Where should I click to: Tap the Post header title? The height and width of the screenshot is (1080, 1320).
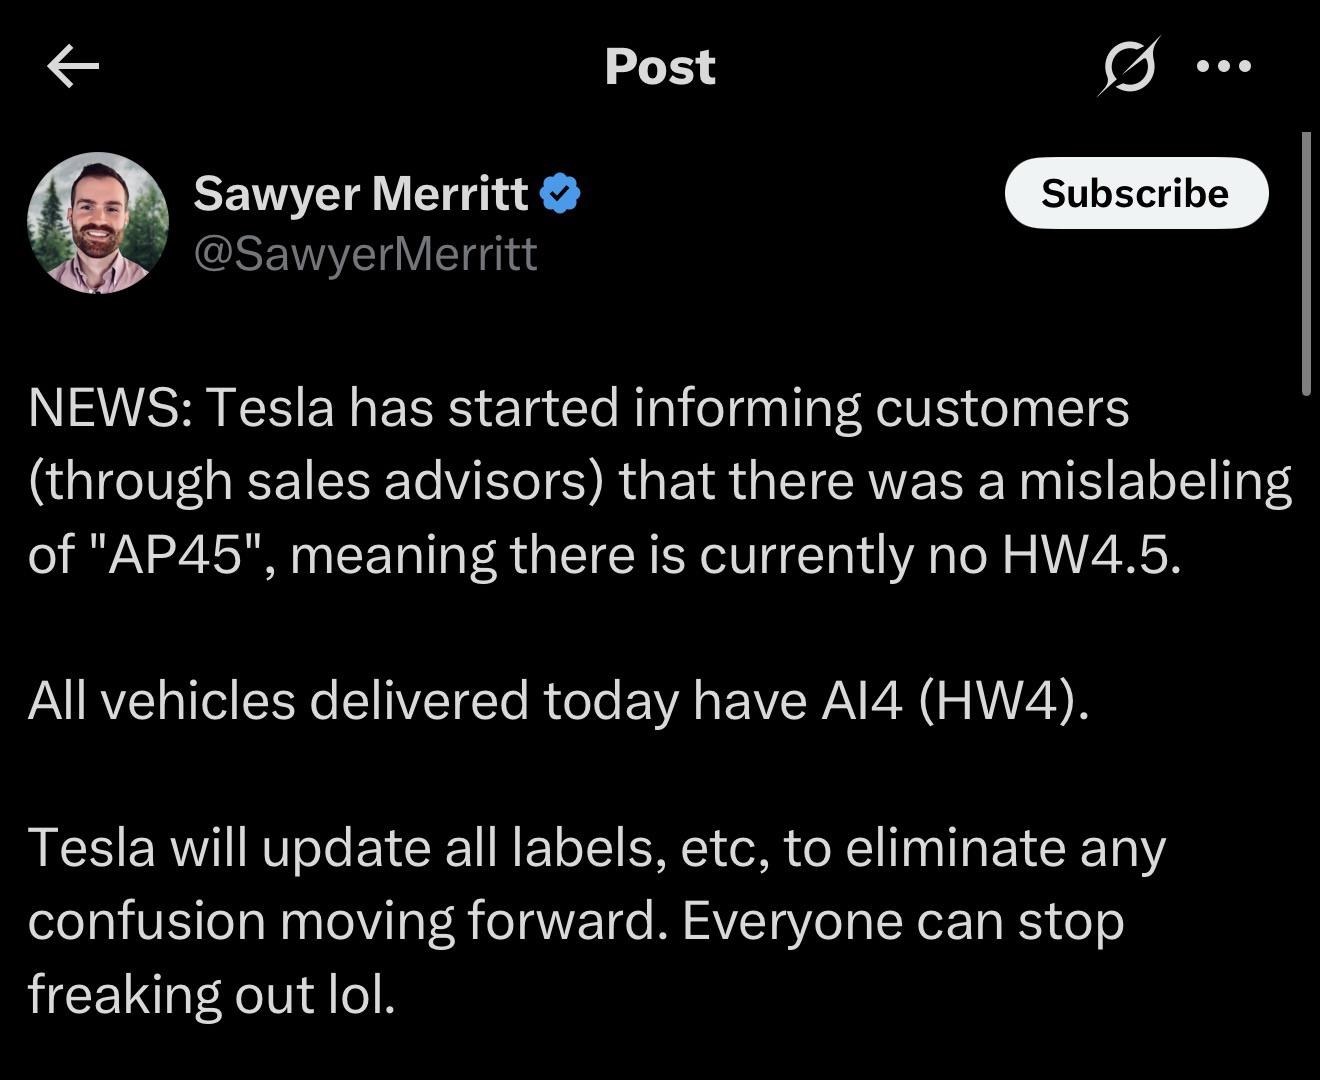point(660,67)
